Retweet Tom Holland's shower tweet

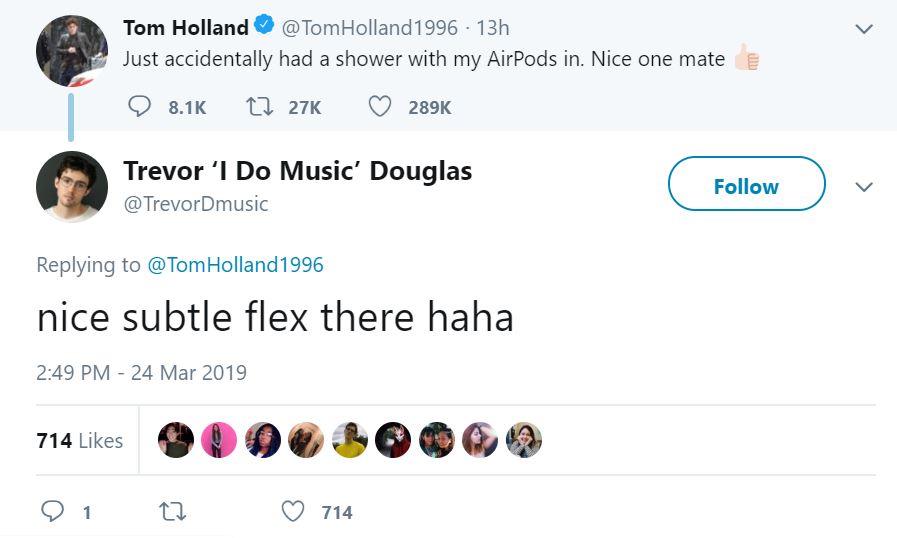259,106
